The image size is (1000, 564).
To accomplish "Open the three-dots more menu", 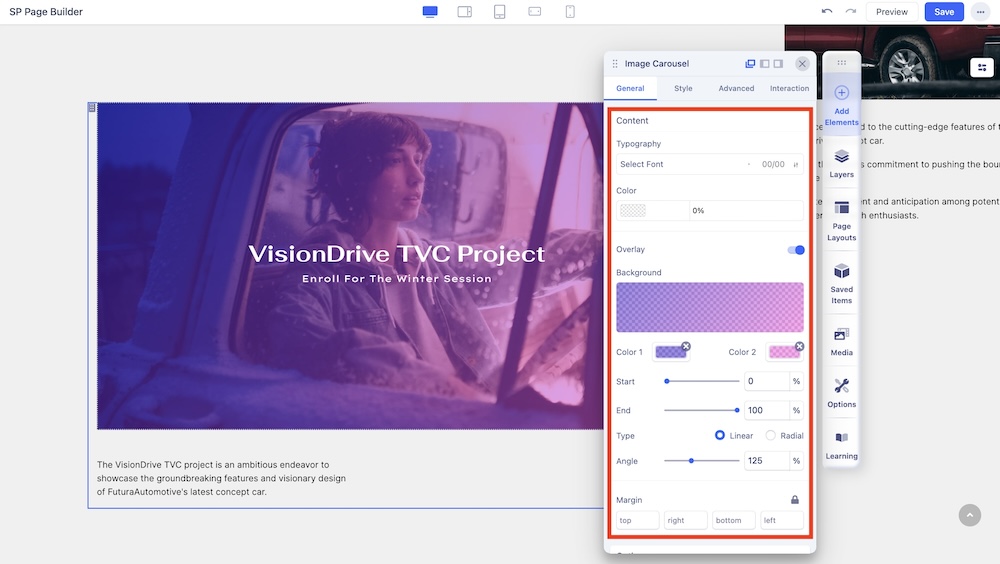I will tap(980, 12).
